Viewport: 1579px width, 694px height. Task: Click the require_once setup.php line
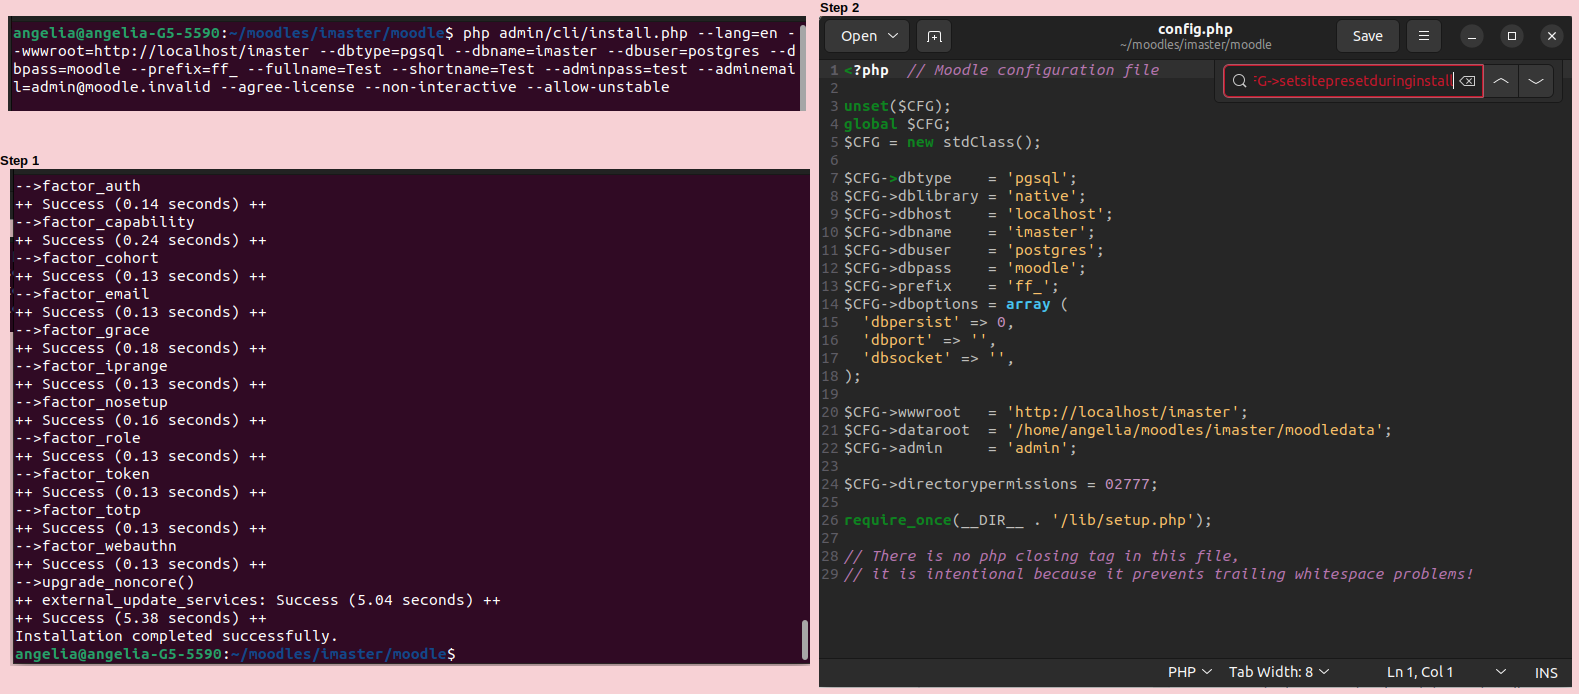[1028, 520]
